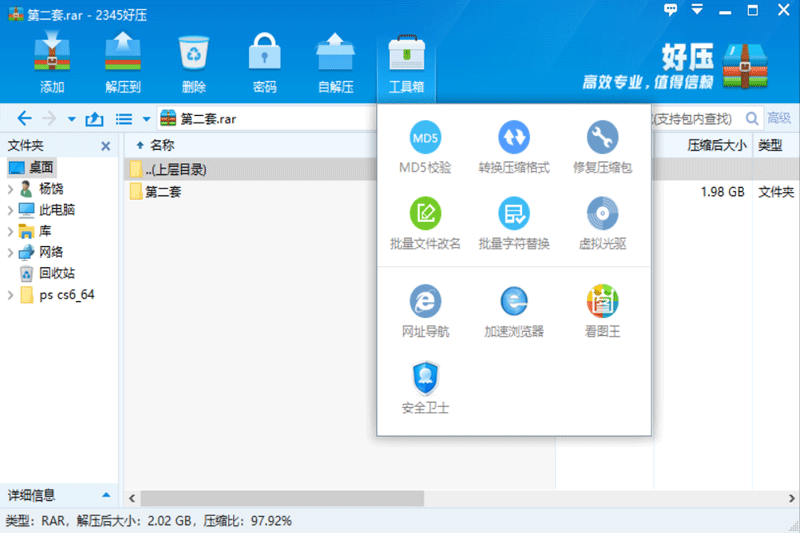Viewport: 800px width, 533px height.
Task: Click 解压到 to extract the archive
Action: pos(122,62)
